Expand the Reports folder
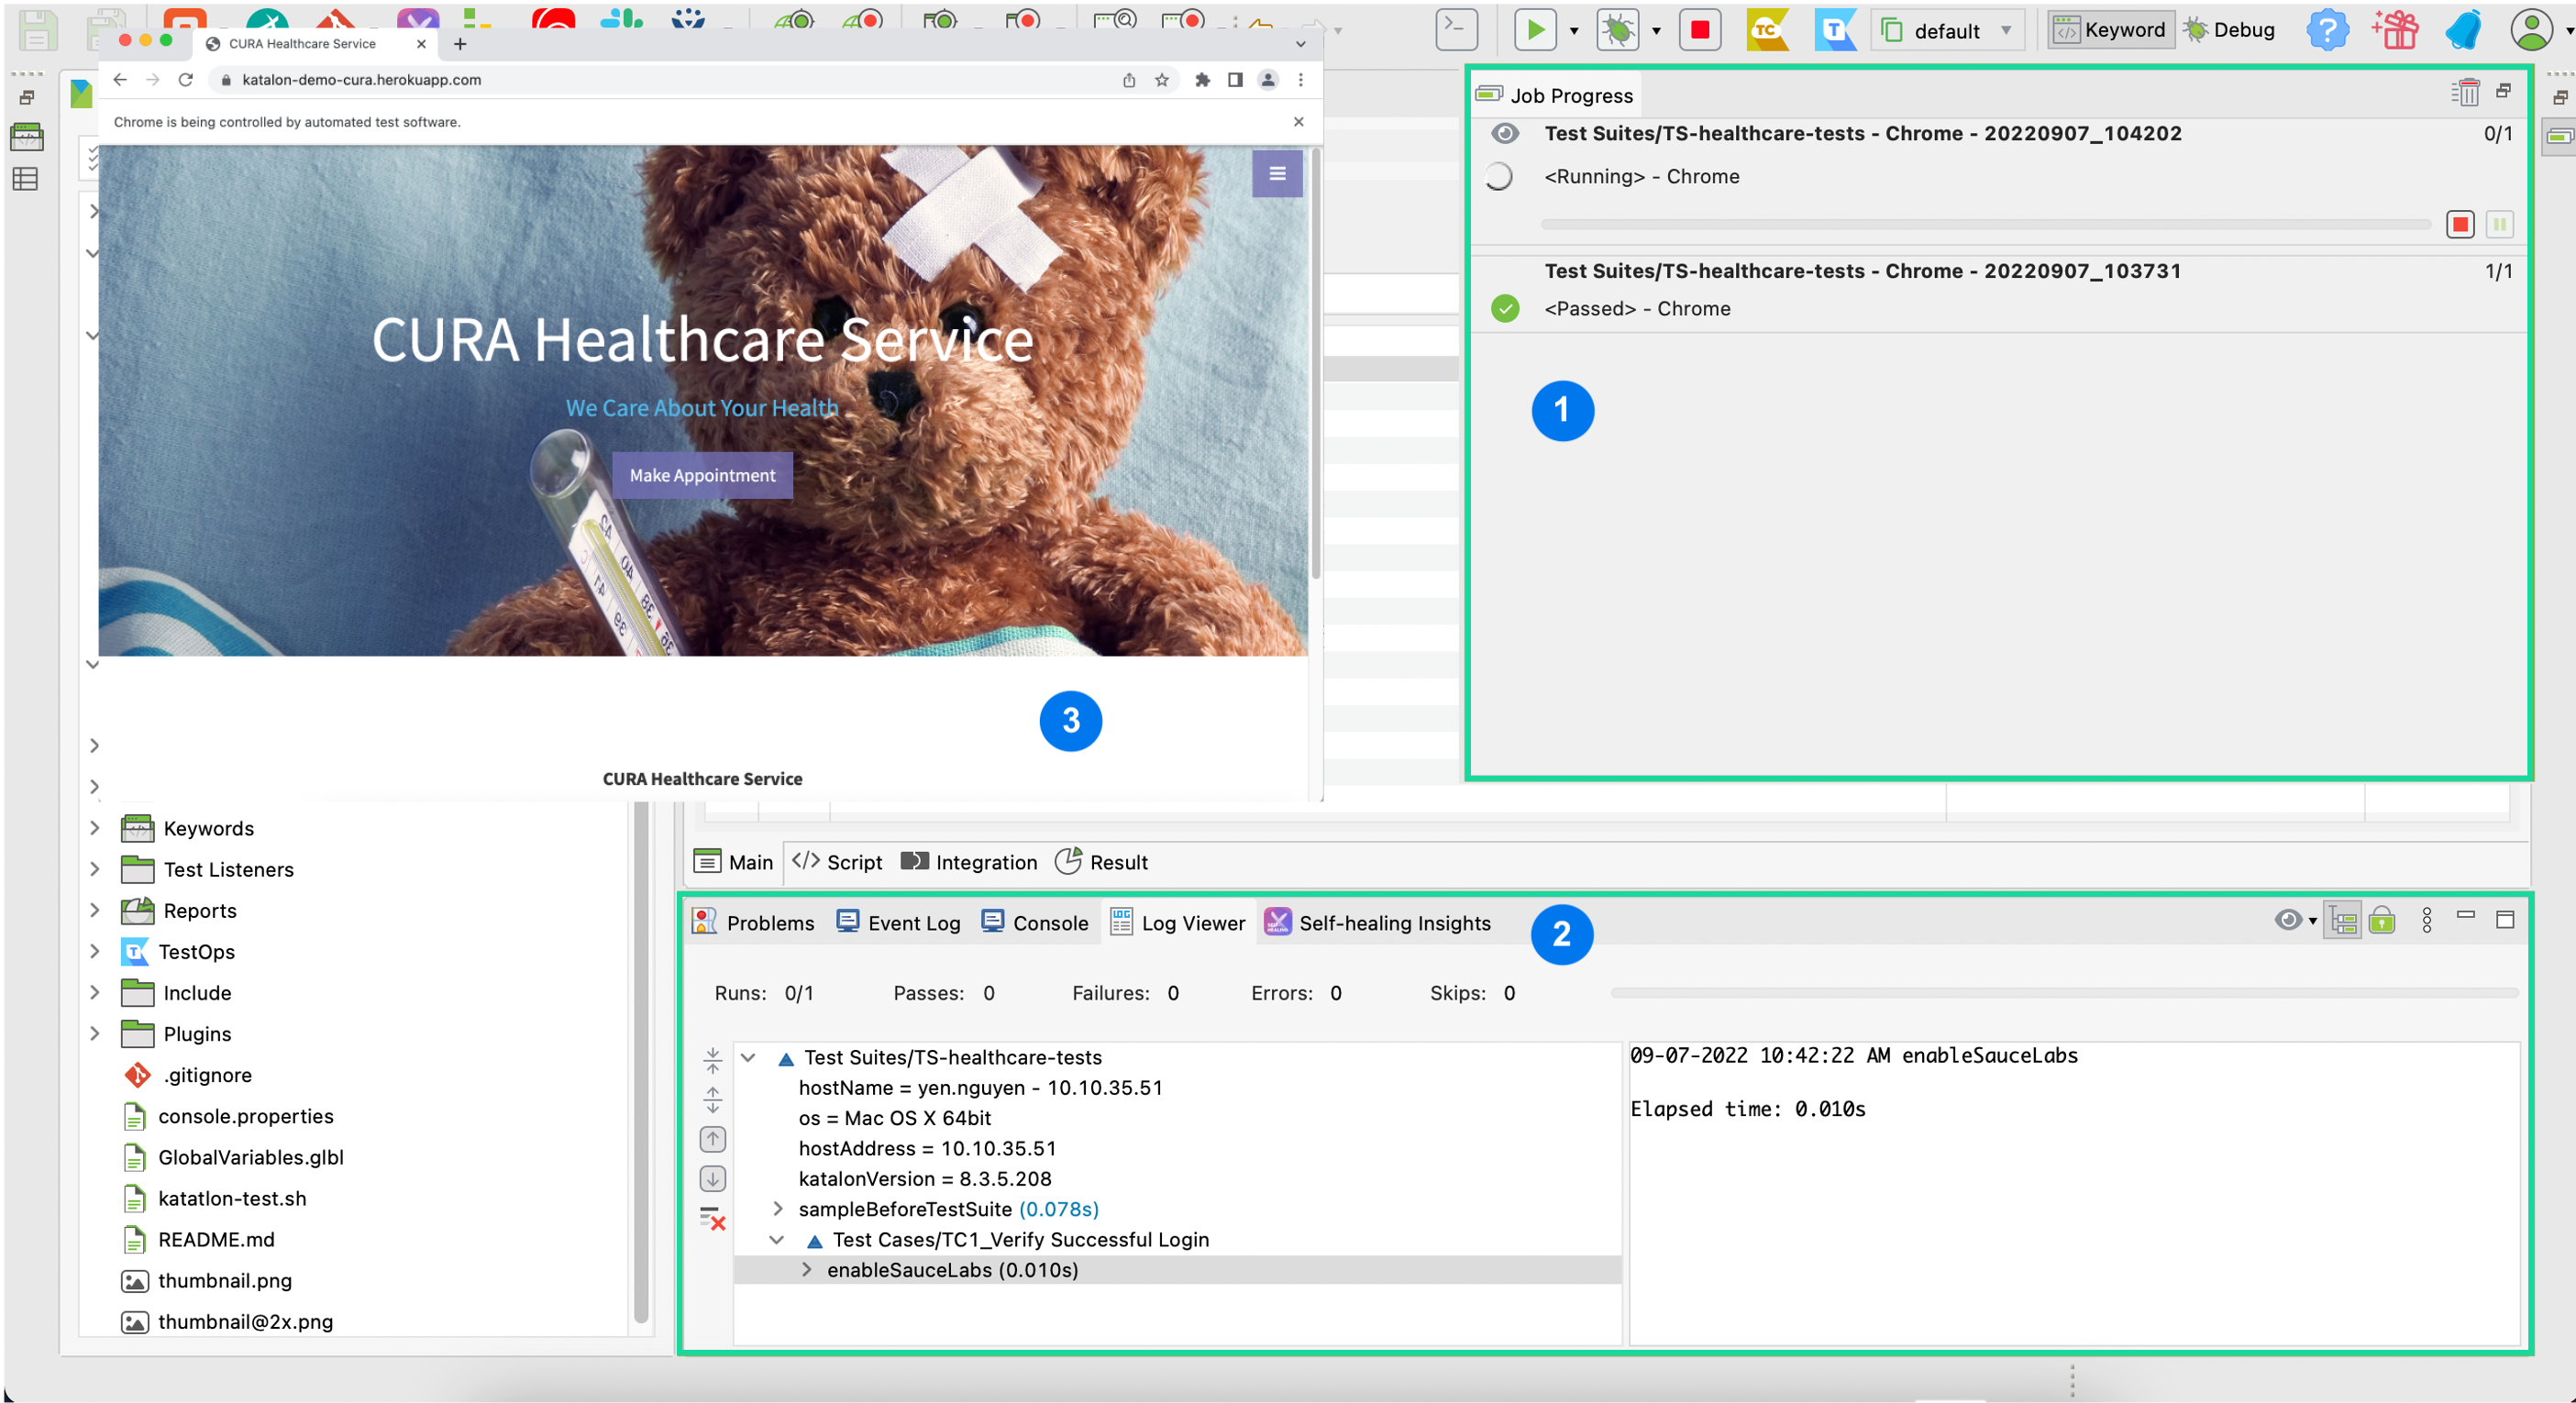Screen dimensions: 2576x1403 [94, 909]
